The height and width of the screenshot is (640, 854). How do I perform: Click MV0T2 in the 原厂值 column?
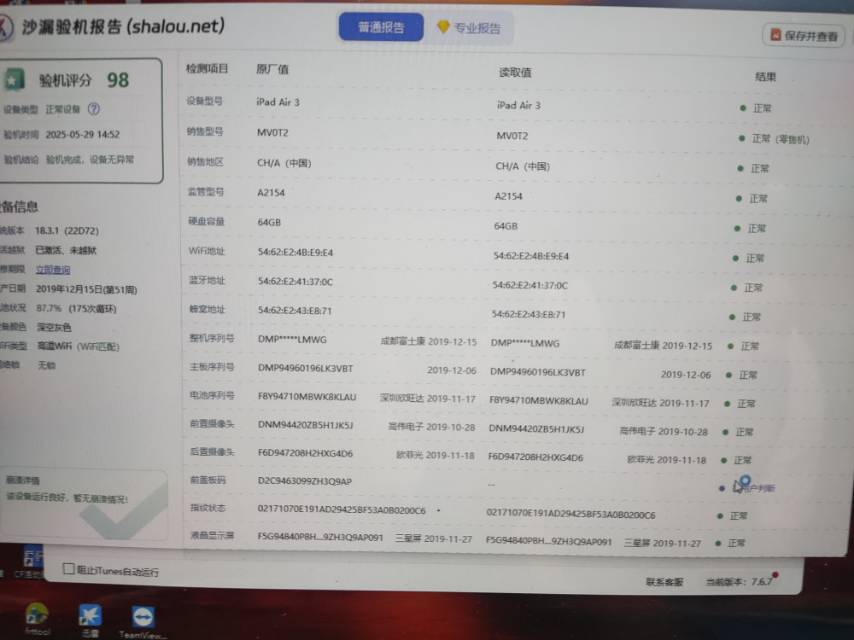coord(272,132)
